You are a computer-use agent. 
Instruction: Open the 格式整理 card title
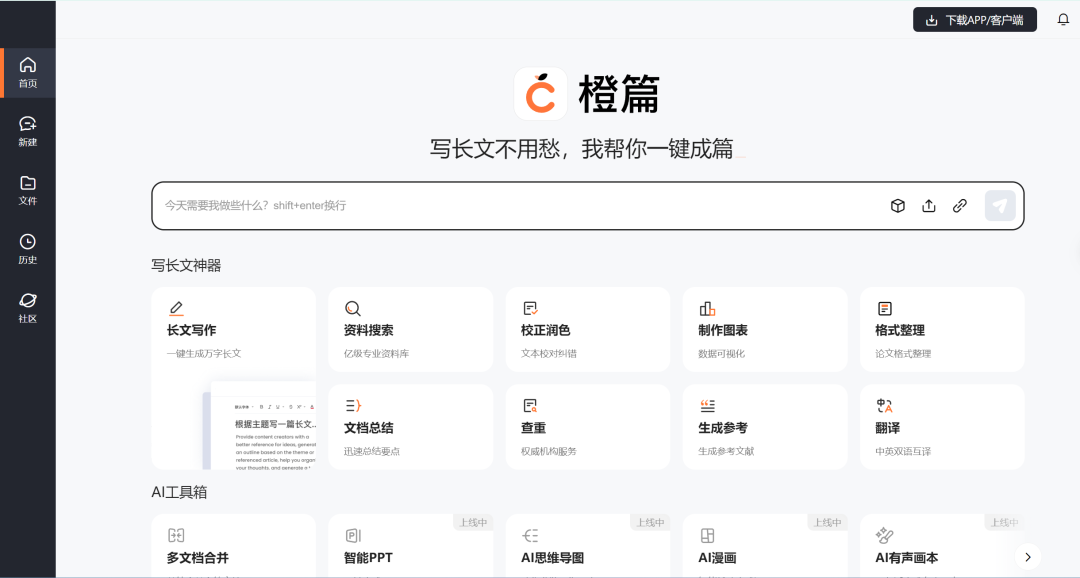coord(900,330)
